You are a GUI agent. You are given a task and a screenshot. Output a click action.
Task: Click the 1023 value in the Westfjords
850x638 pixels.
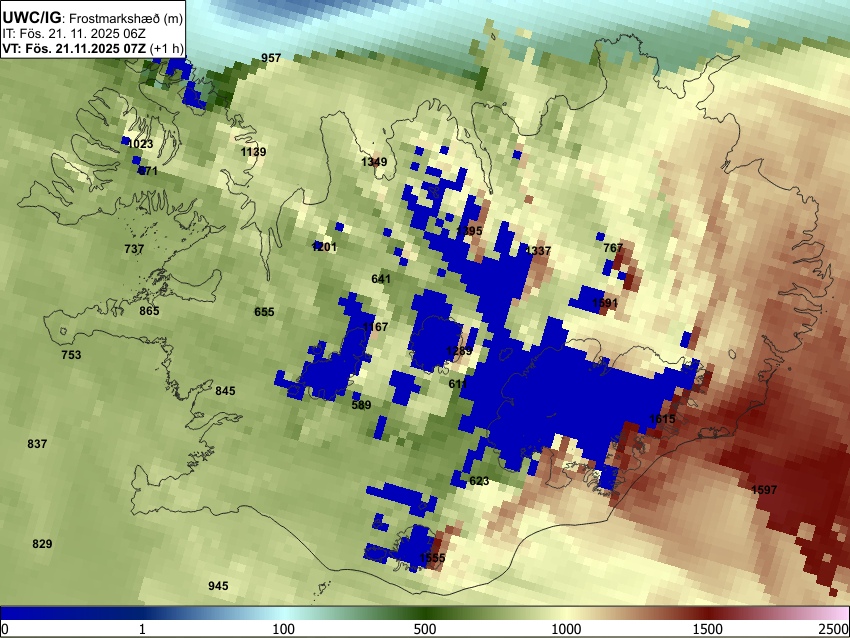point(140,144)
